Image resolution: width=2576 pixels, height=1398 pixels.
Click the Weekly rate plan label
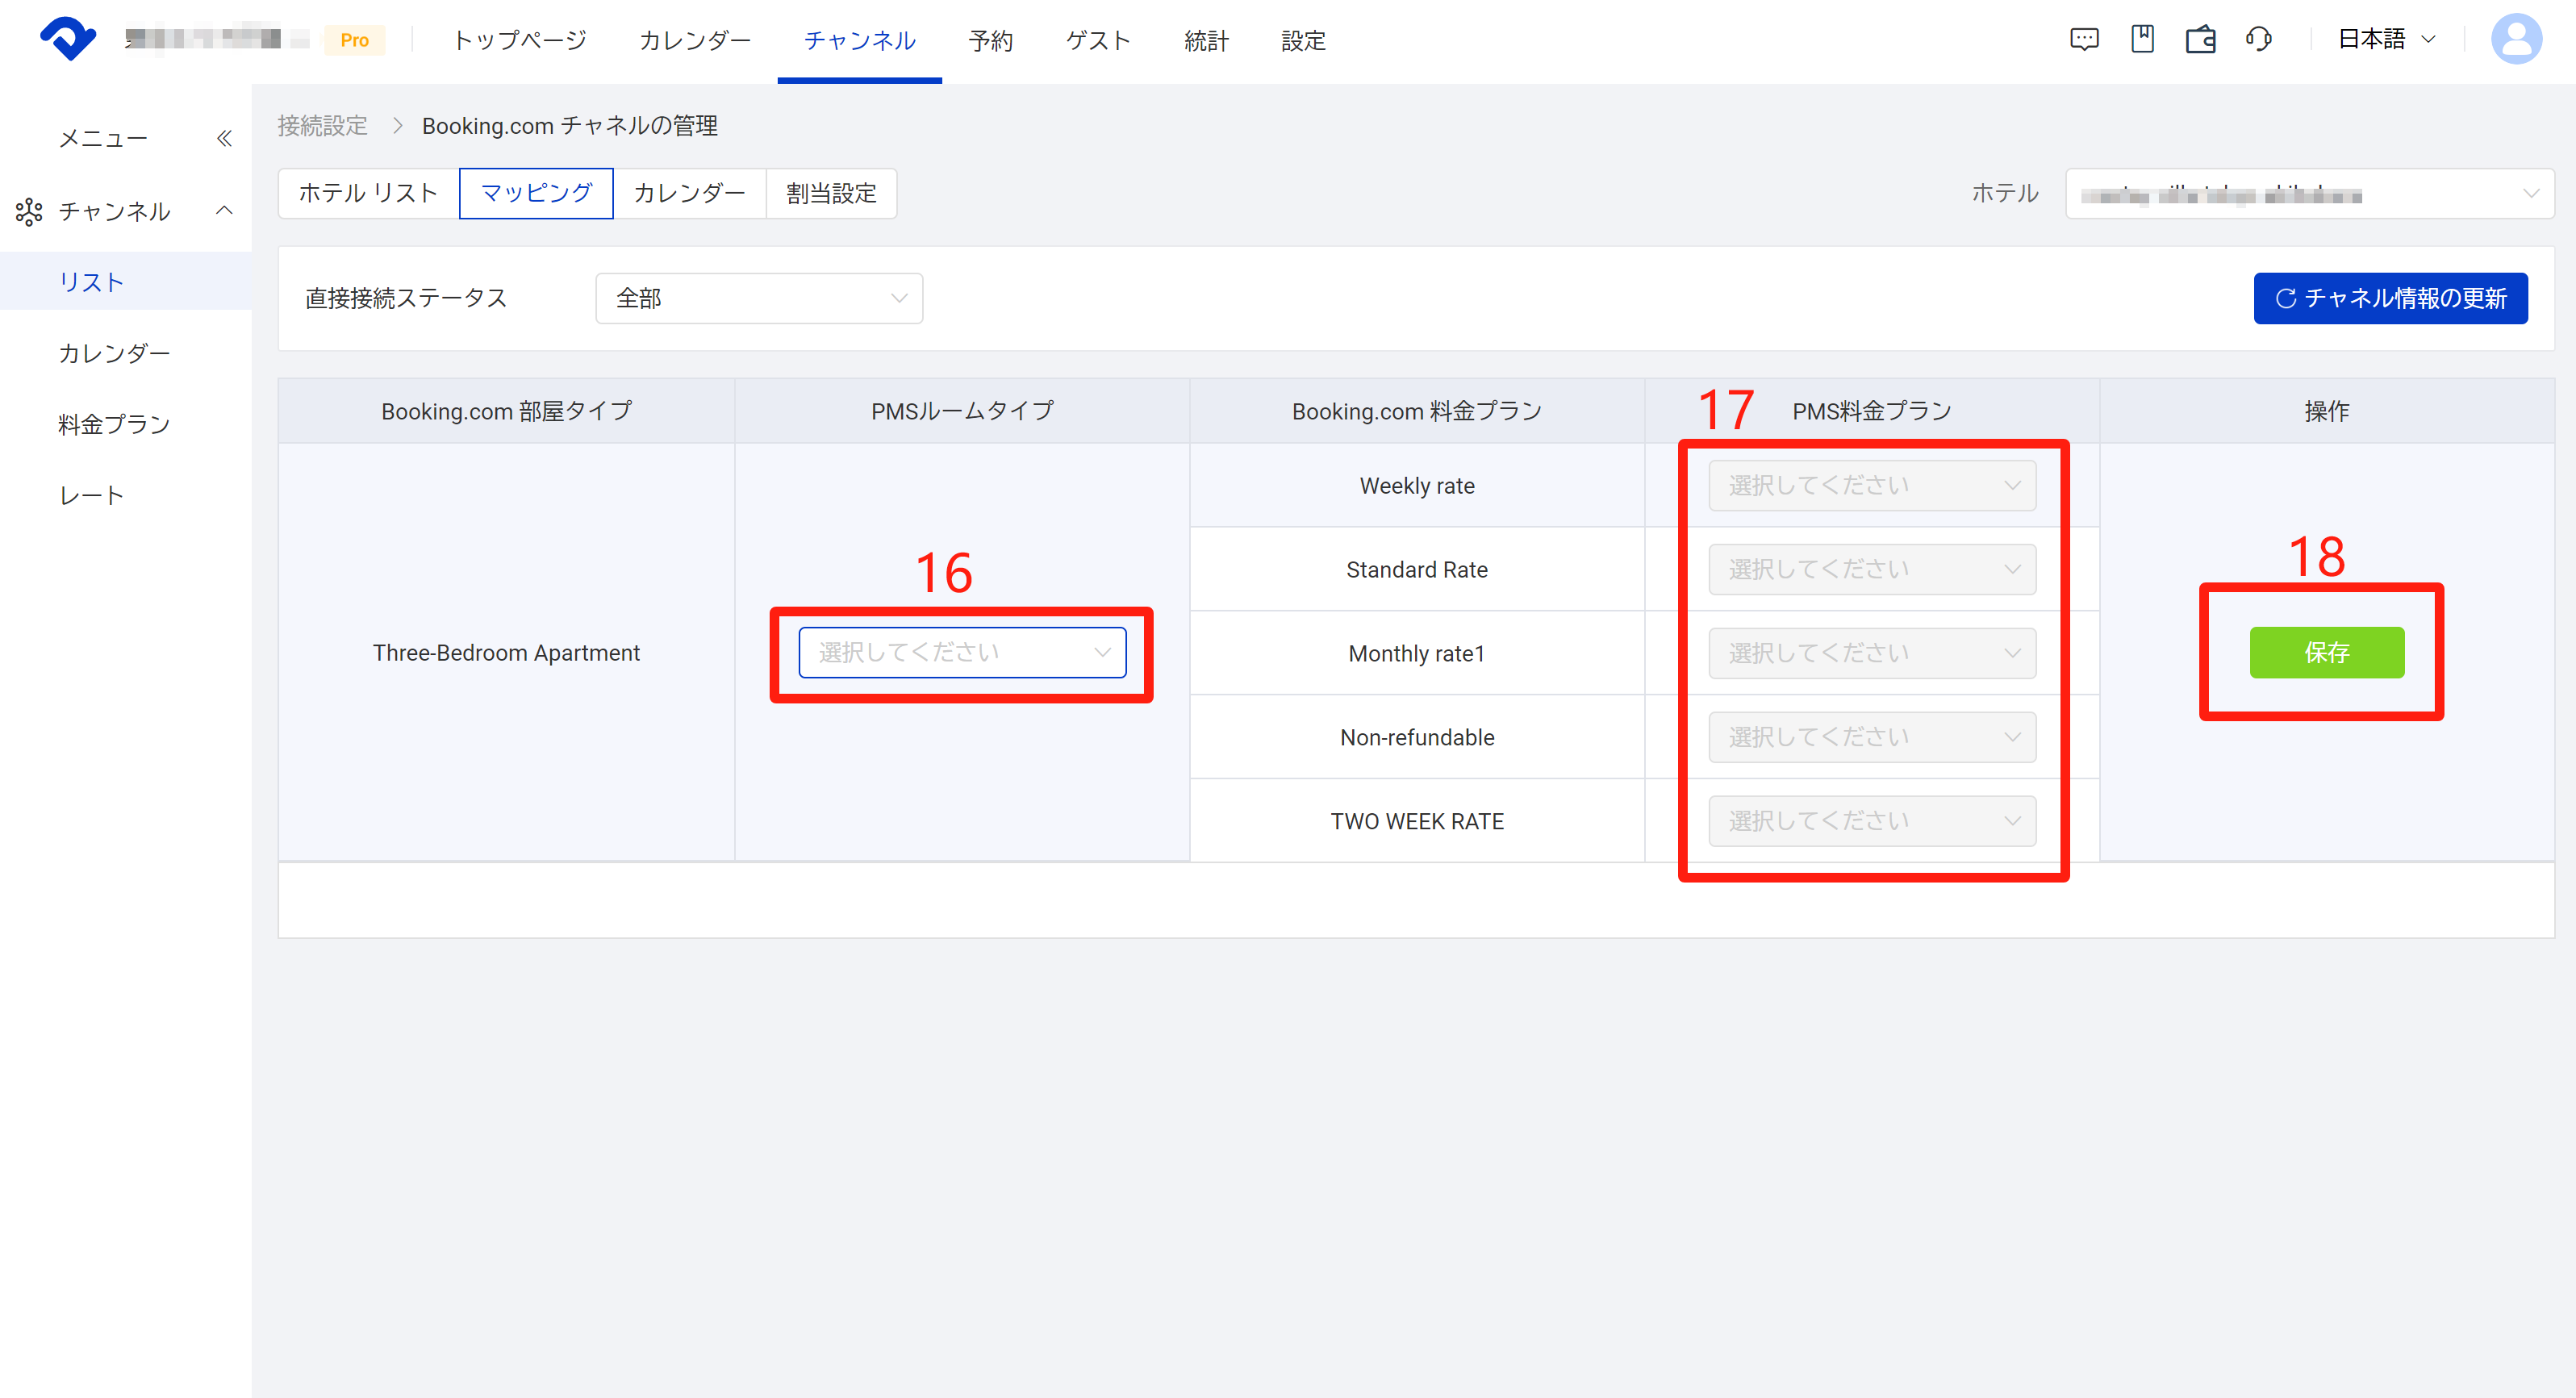pos(1417,486)
